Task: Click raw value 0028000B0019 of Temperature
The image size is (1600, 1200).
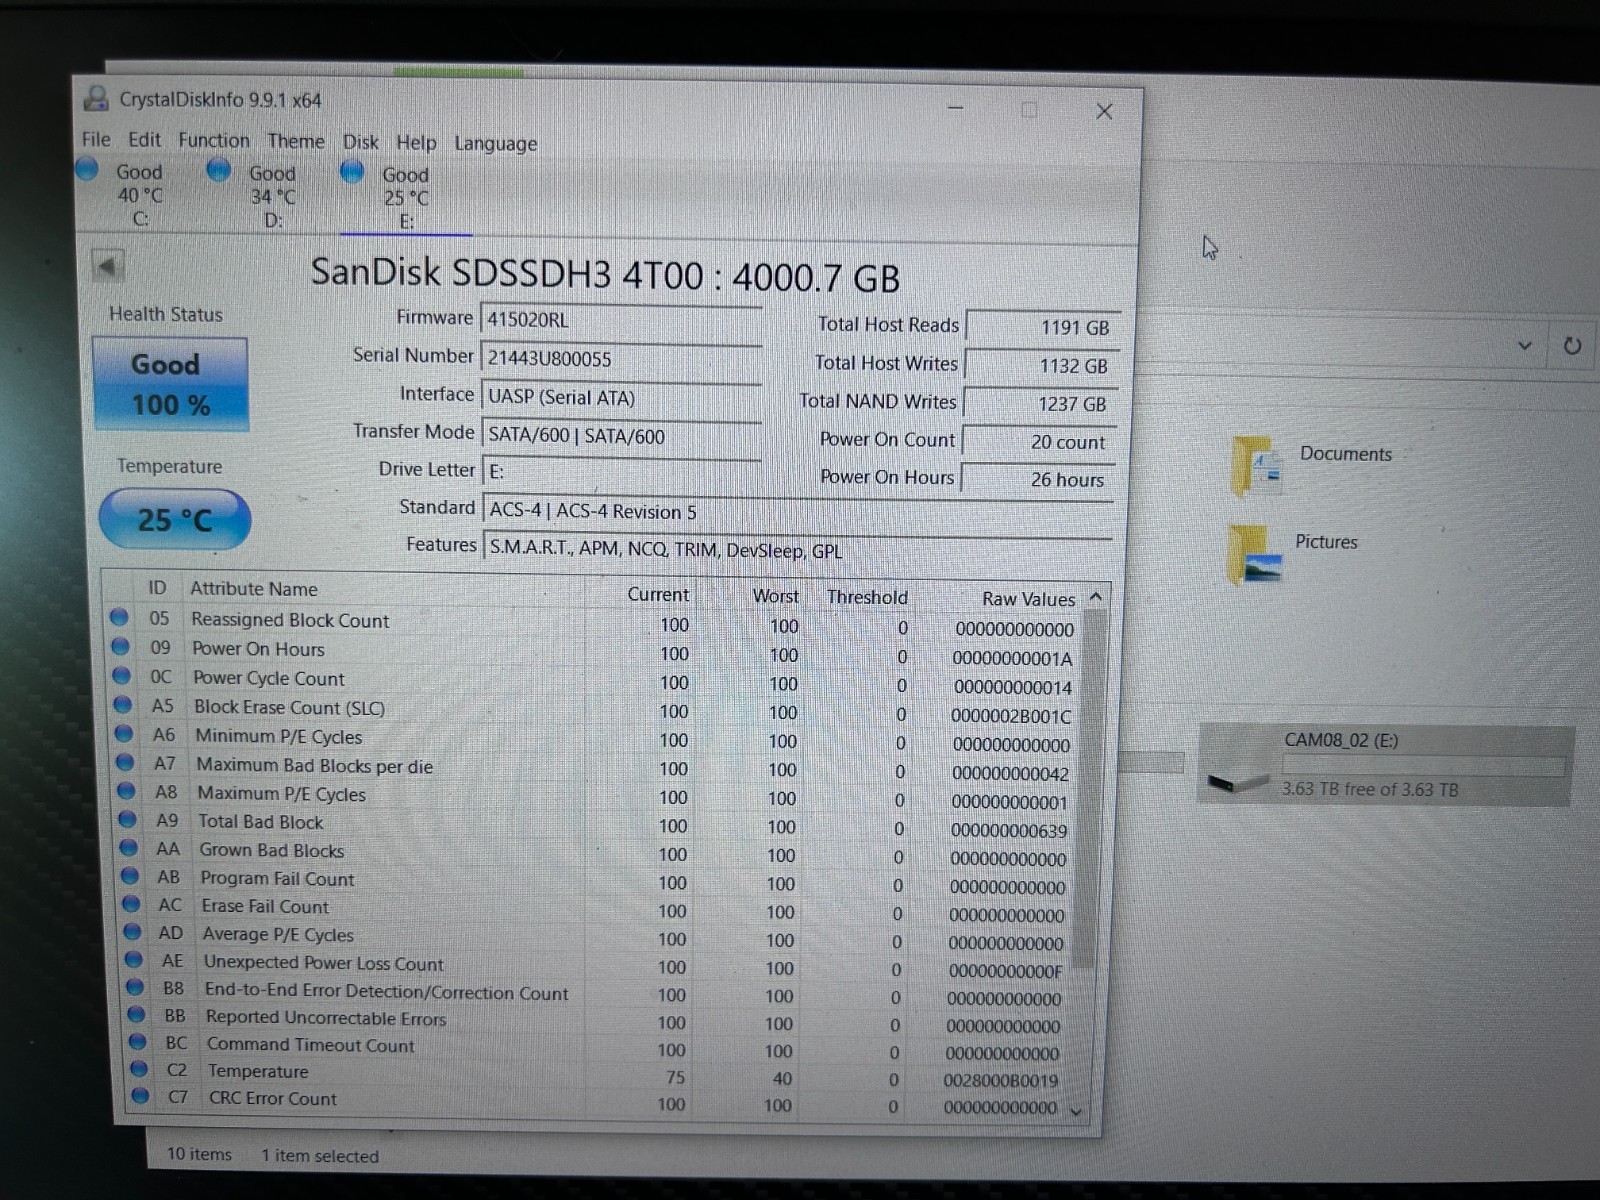Action: tap(1000, 1080)
